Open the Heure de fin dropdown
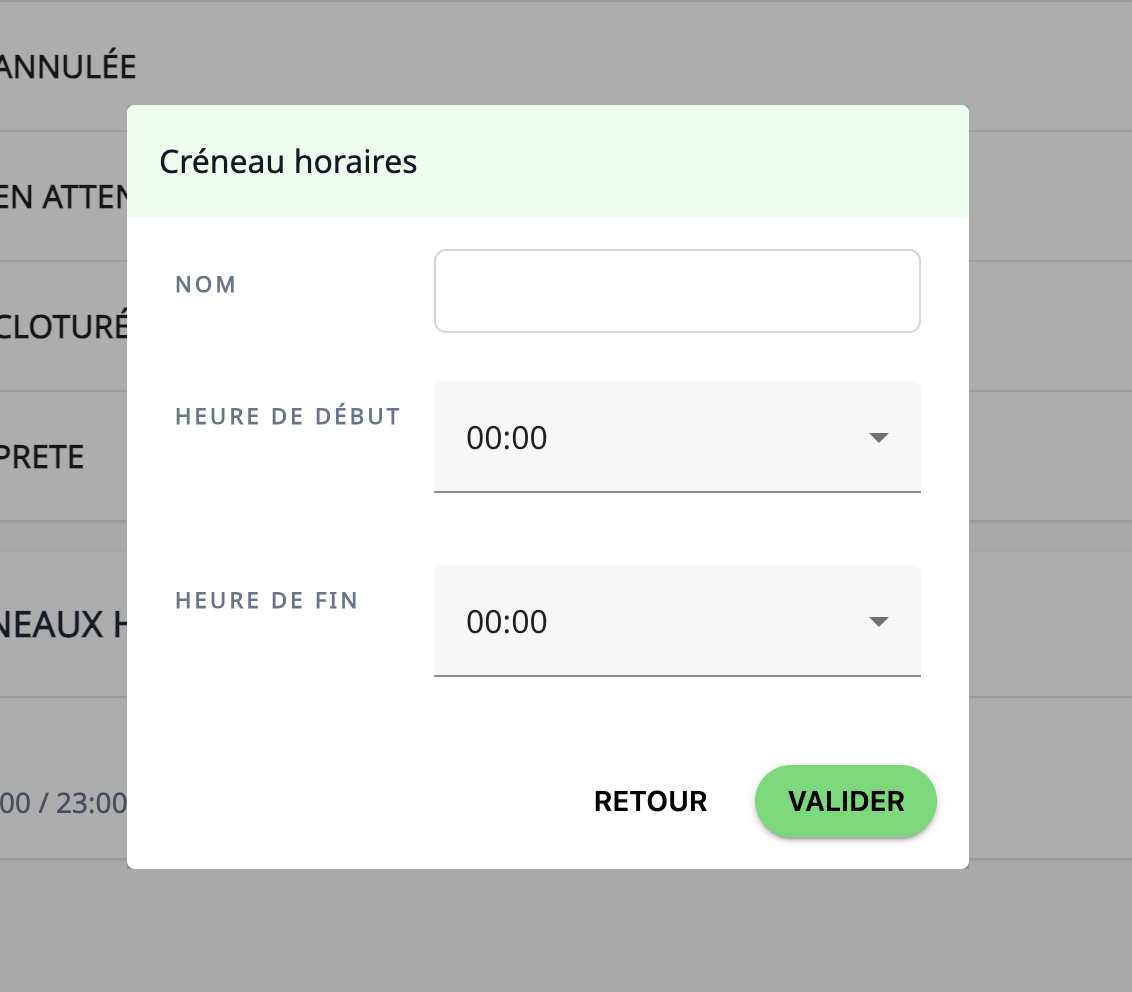1132x992 pixels. coord(660,621)
